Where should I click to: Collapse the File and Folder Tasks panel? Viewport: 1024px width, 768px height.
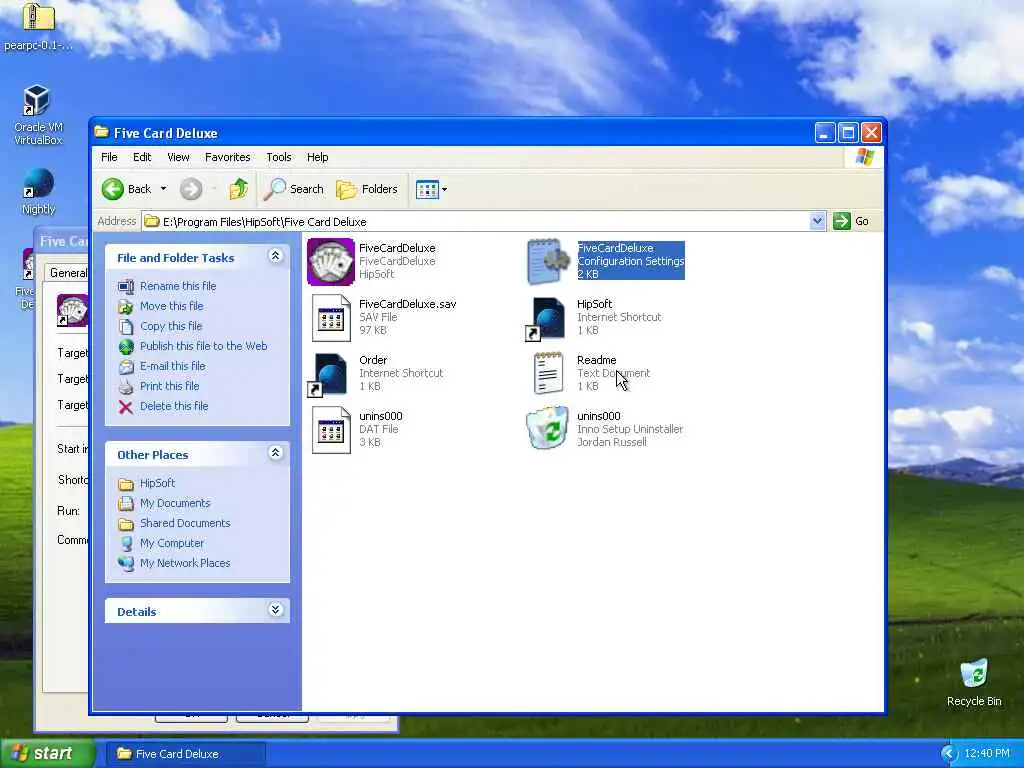(276, 256)
